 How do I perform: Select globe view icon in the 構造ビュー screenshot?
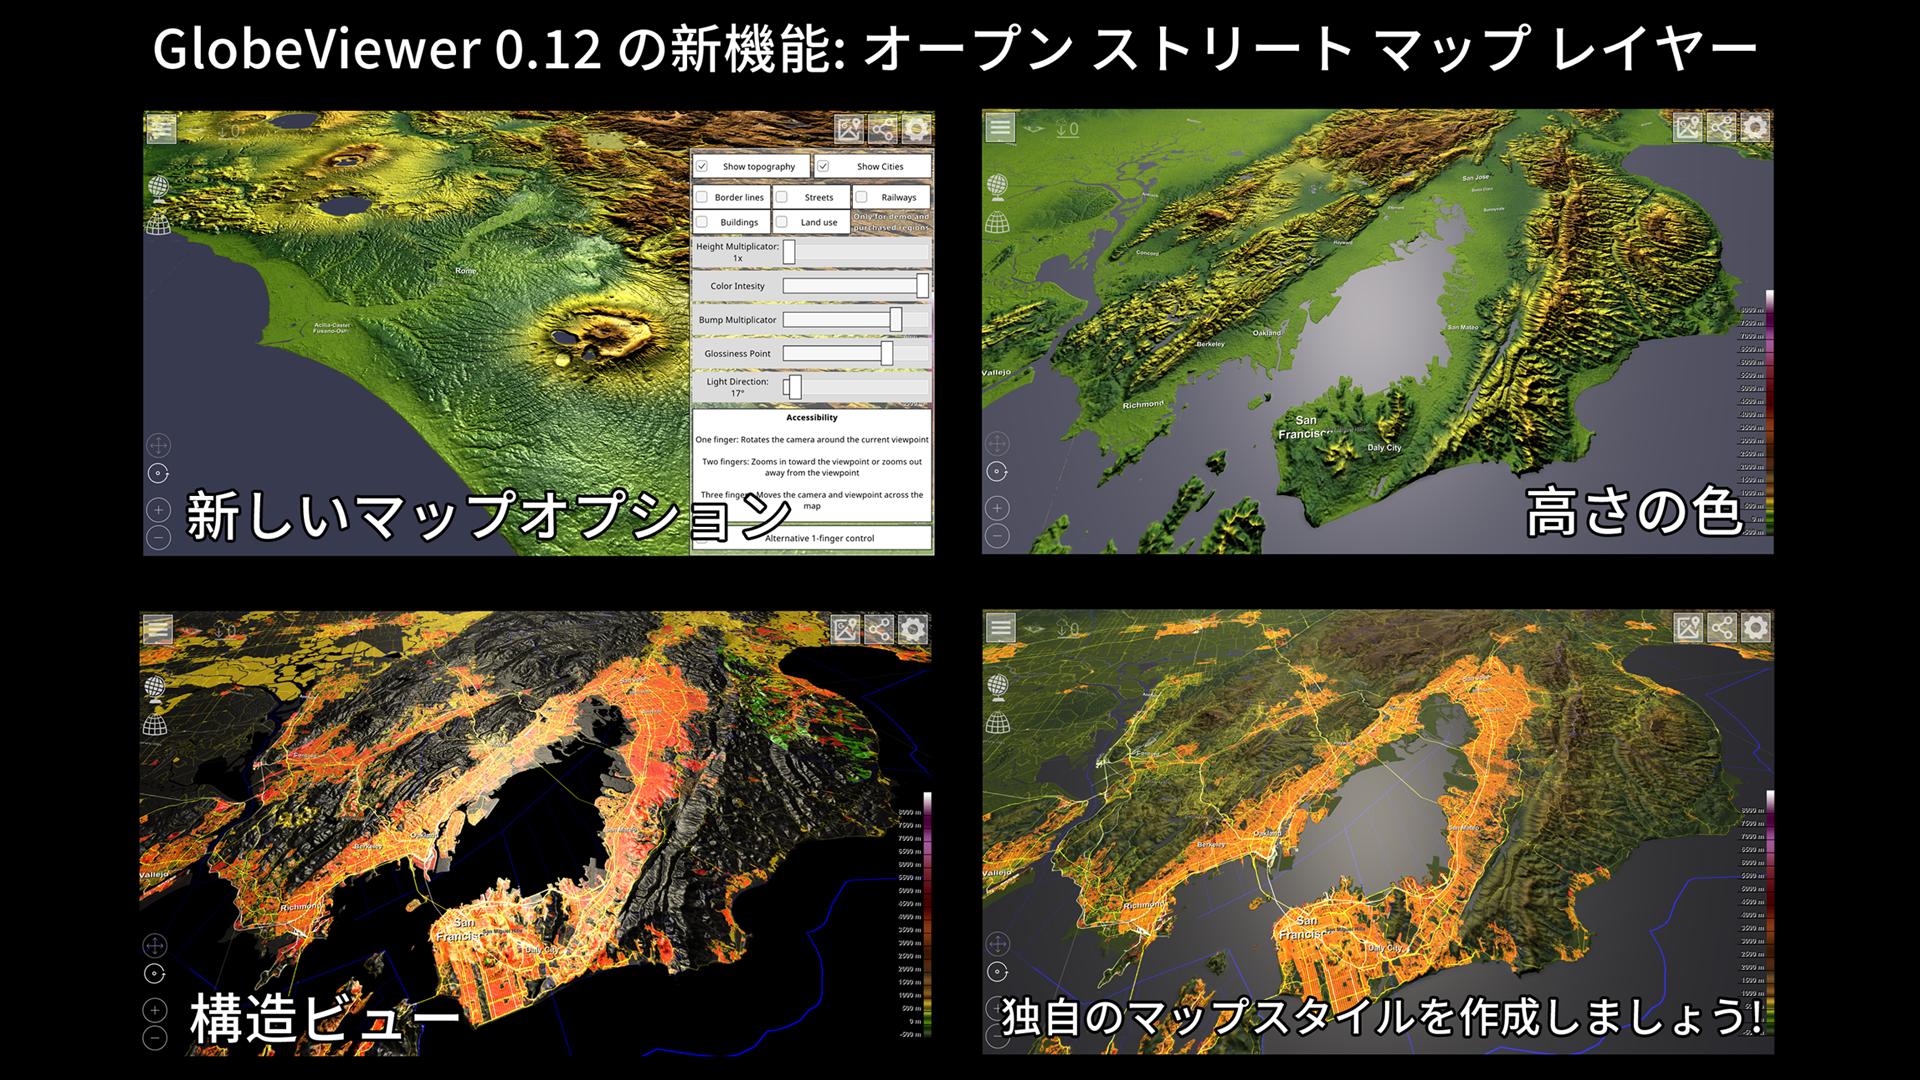(x=154, y=688)
